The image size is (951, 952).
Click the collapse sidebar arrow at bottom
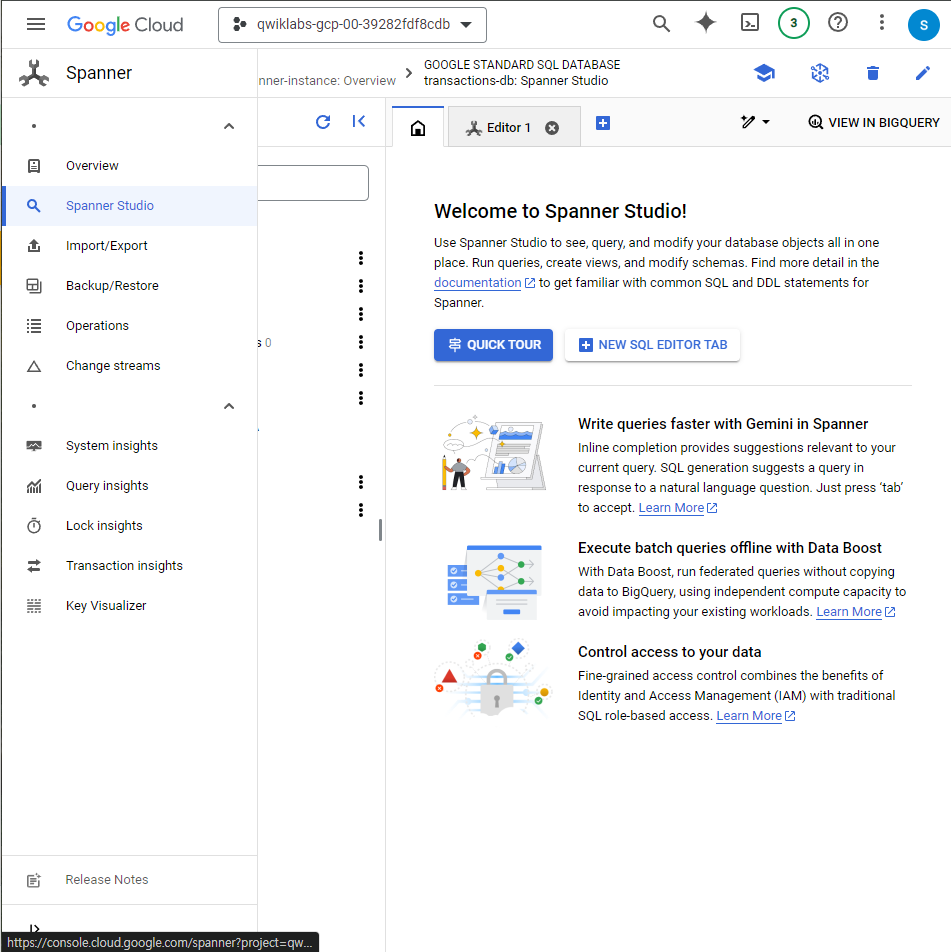click(35, 928)
